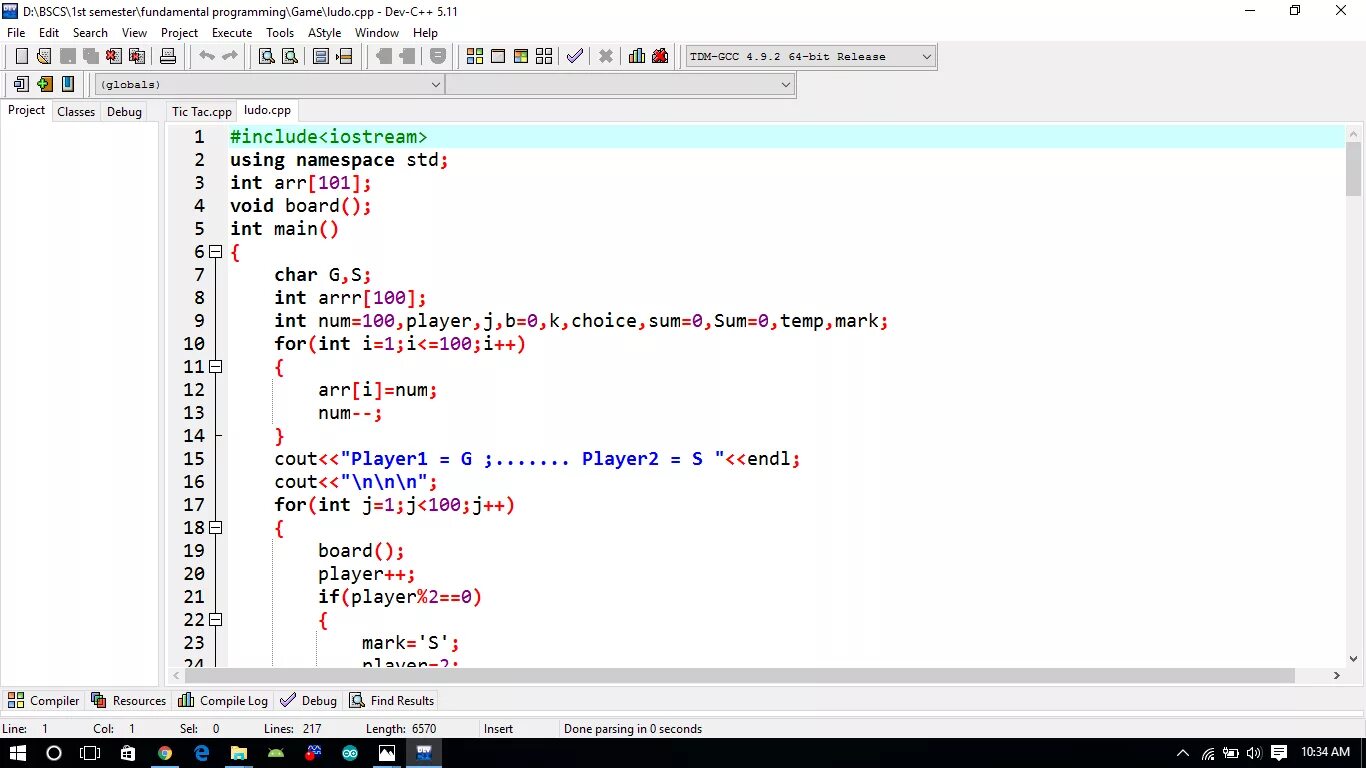
Task: Show hidden system tray icons chevron
Action: [1183, 753]
